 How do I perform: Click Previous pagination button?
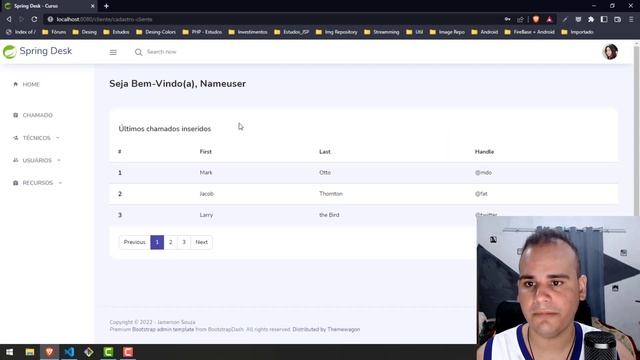(134, 242)
